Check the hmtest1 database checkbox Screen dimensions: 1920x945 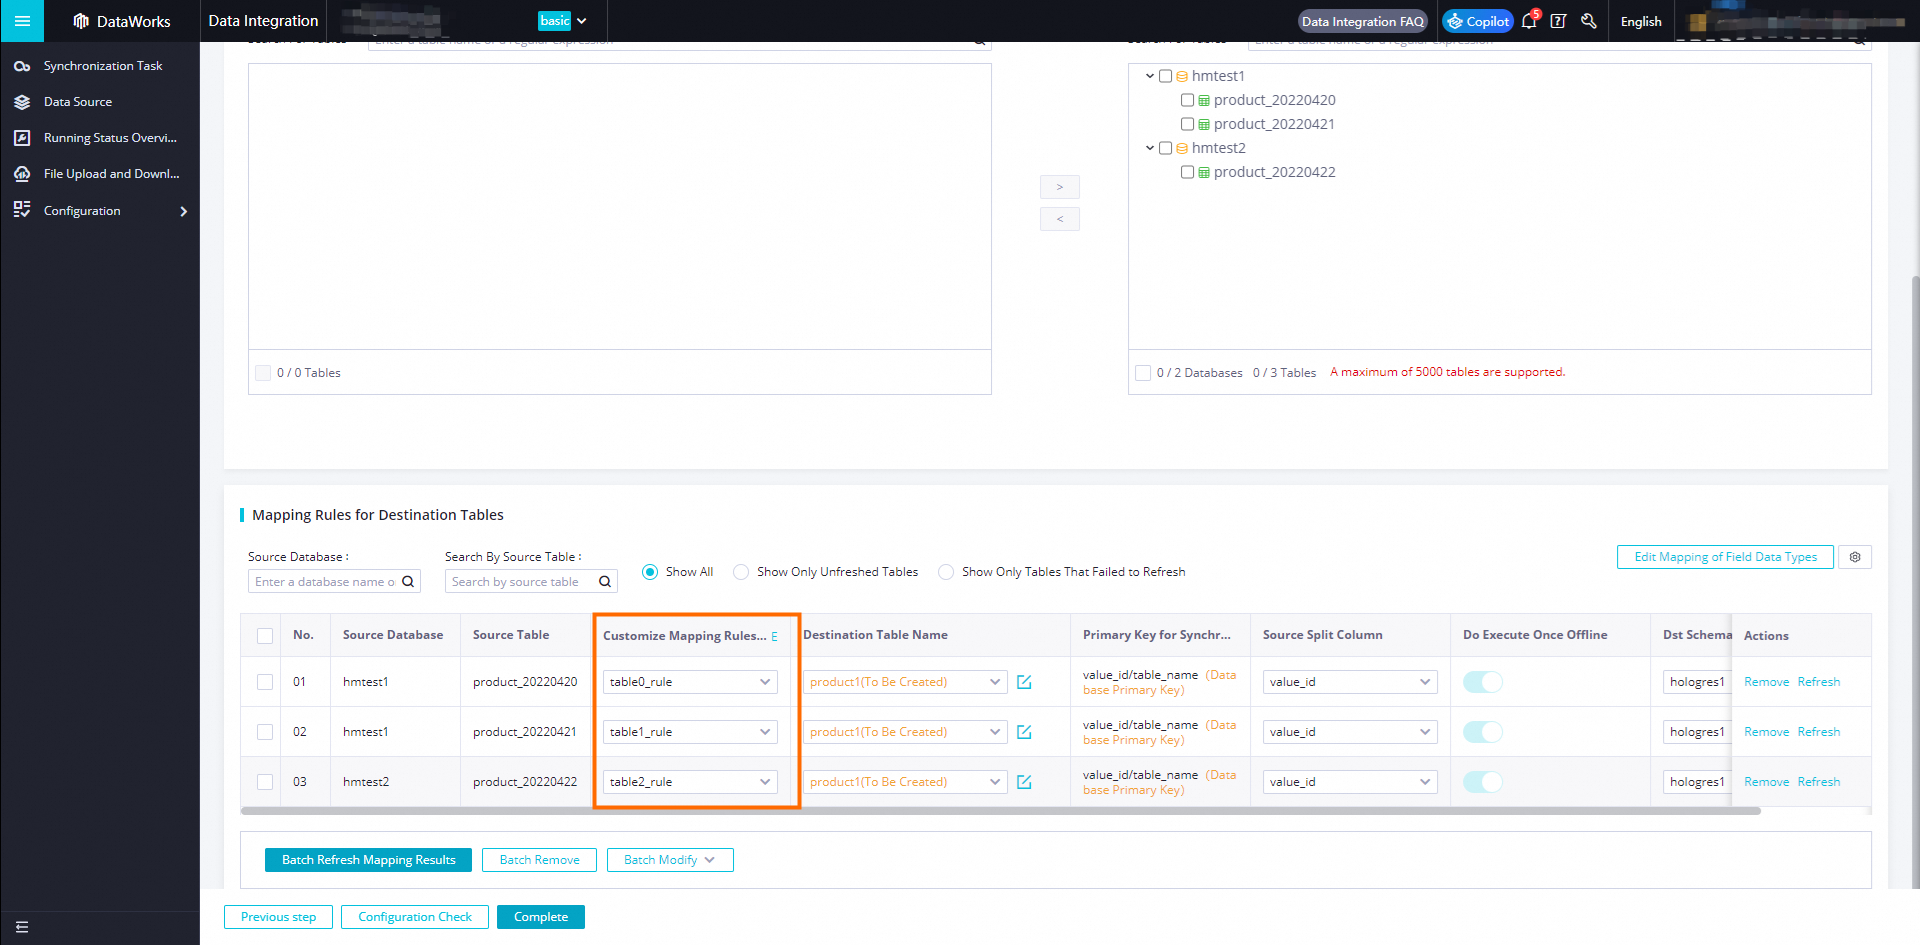(x=1165, y=76)
